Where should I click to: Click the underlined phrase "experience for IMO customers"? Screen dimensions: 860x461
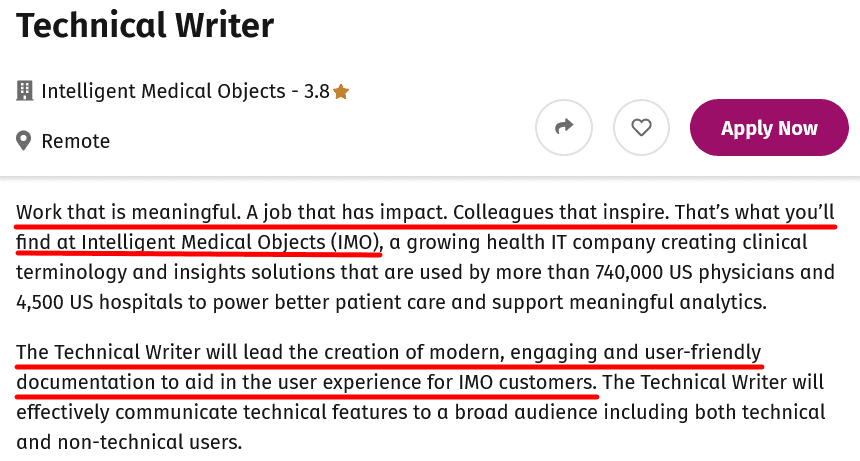[480, 382]
